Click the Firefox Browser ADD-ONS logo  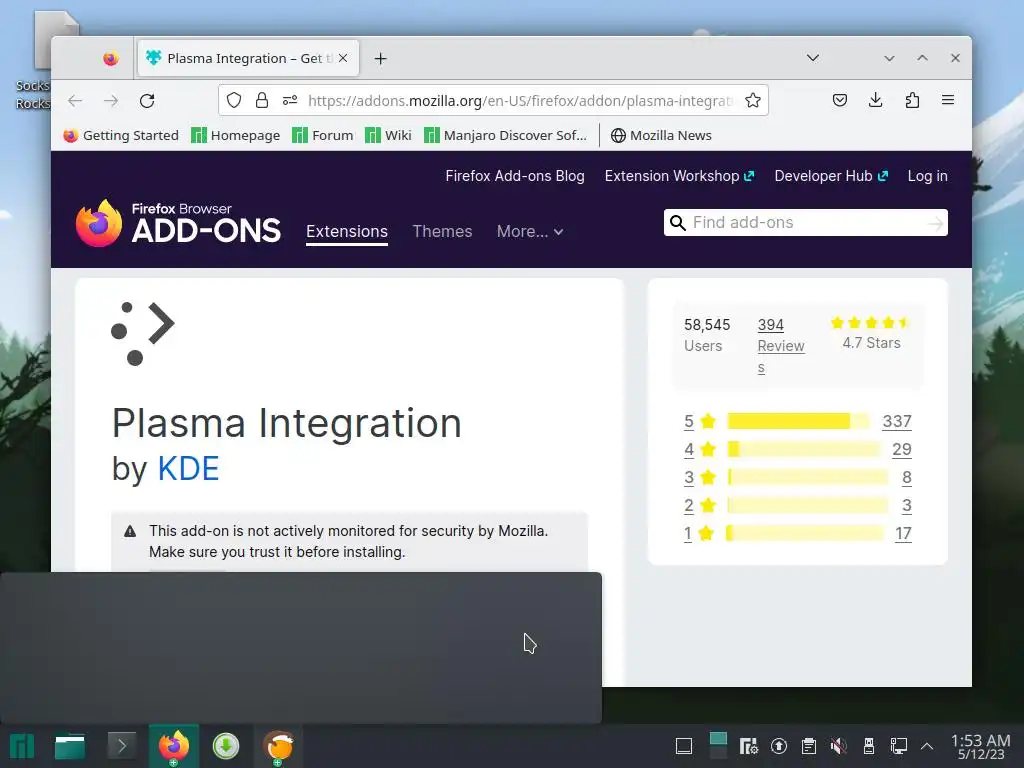click(x=178, y=223)
